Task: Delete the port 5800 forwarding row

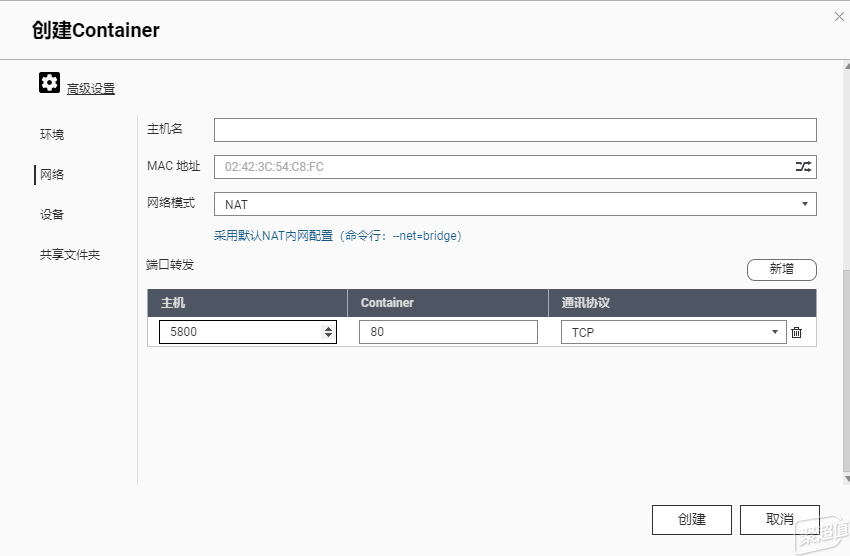Action: click(796, 332)
